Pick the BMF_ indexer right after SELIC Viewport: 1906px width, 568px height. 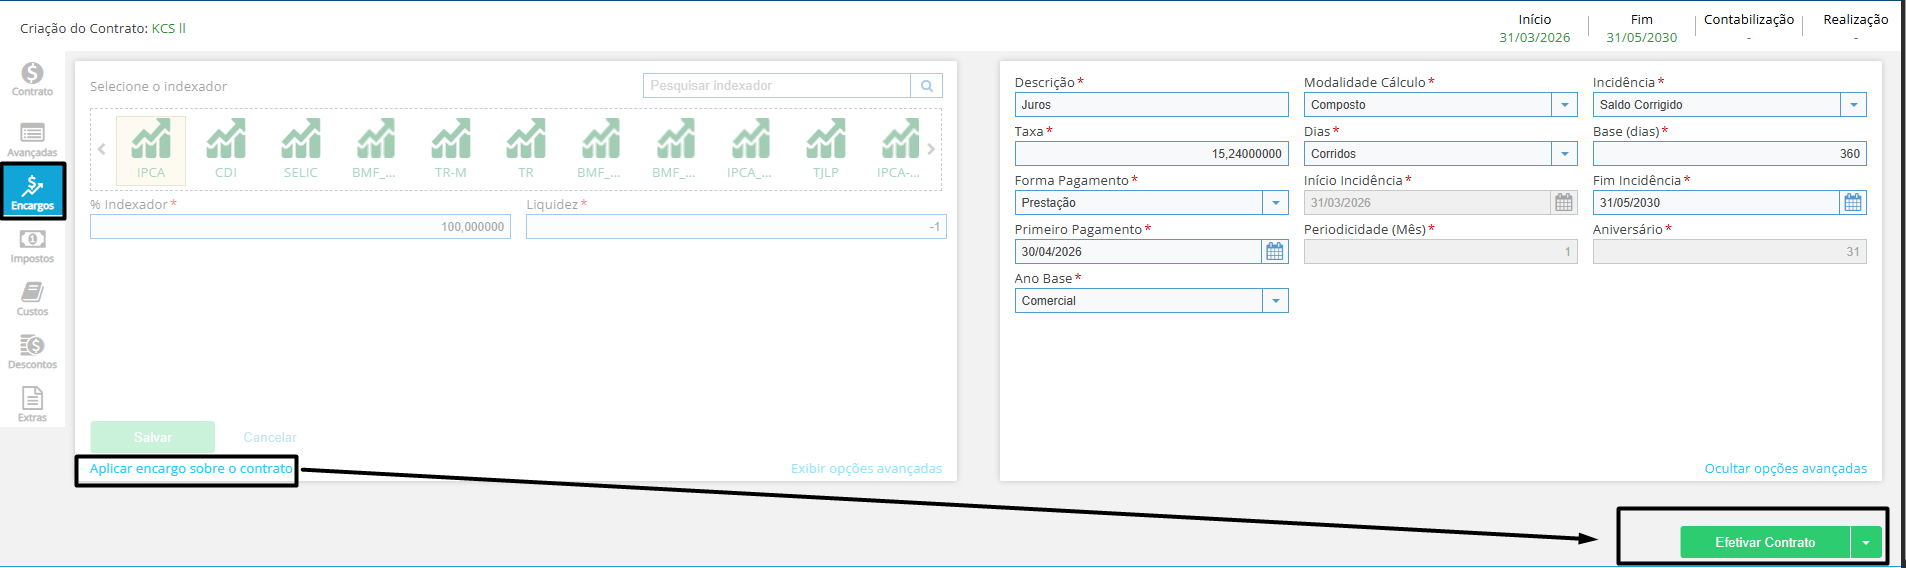click(375, 149)
